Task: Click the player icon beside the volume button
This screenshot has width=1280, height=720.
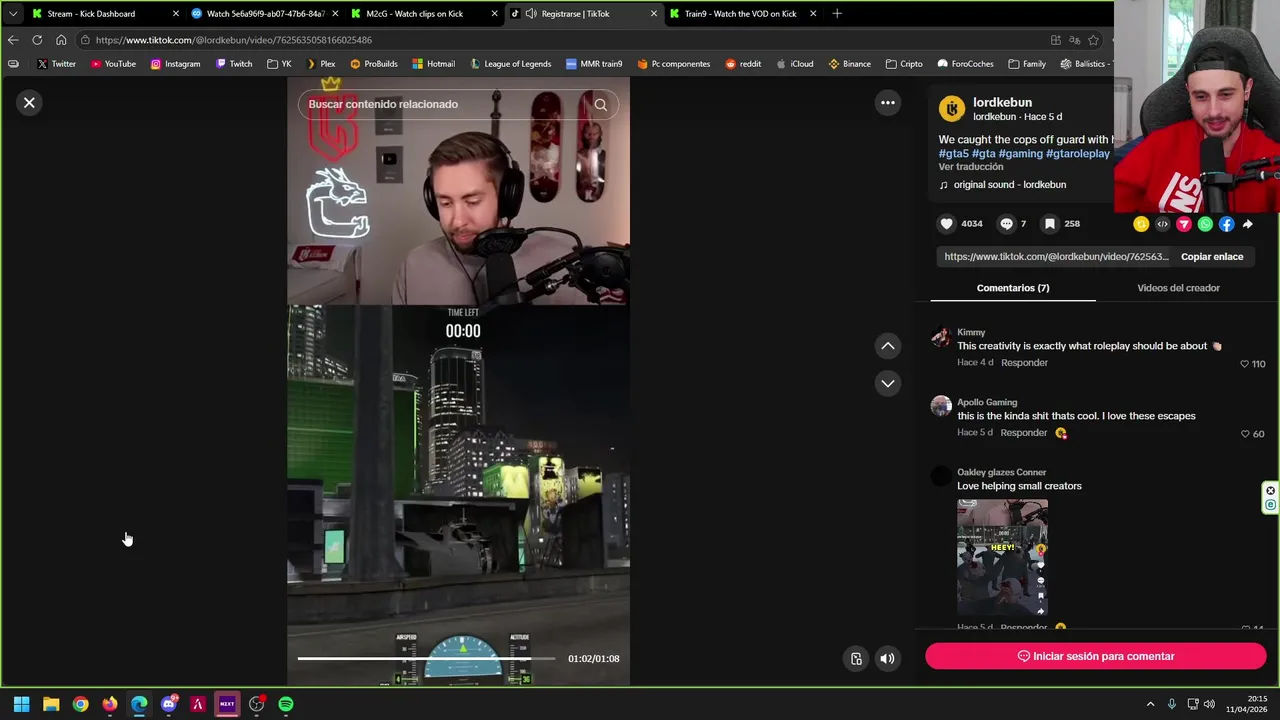Action: coord(856,658)
